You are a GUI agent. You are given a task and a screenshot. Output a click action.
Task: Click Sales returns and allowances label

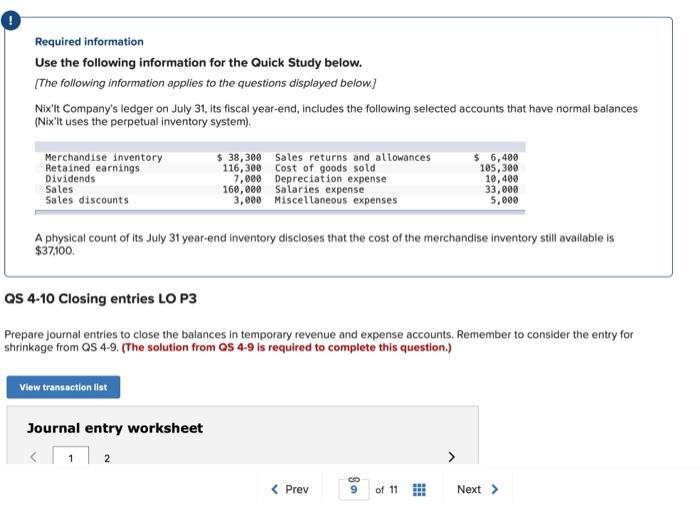353,157
